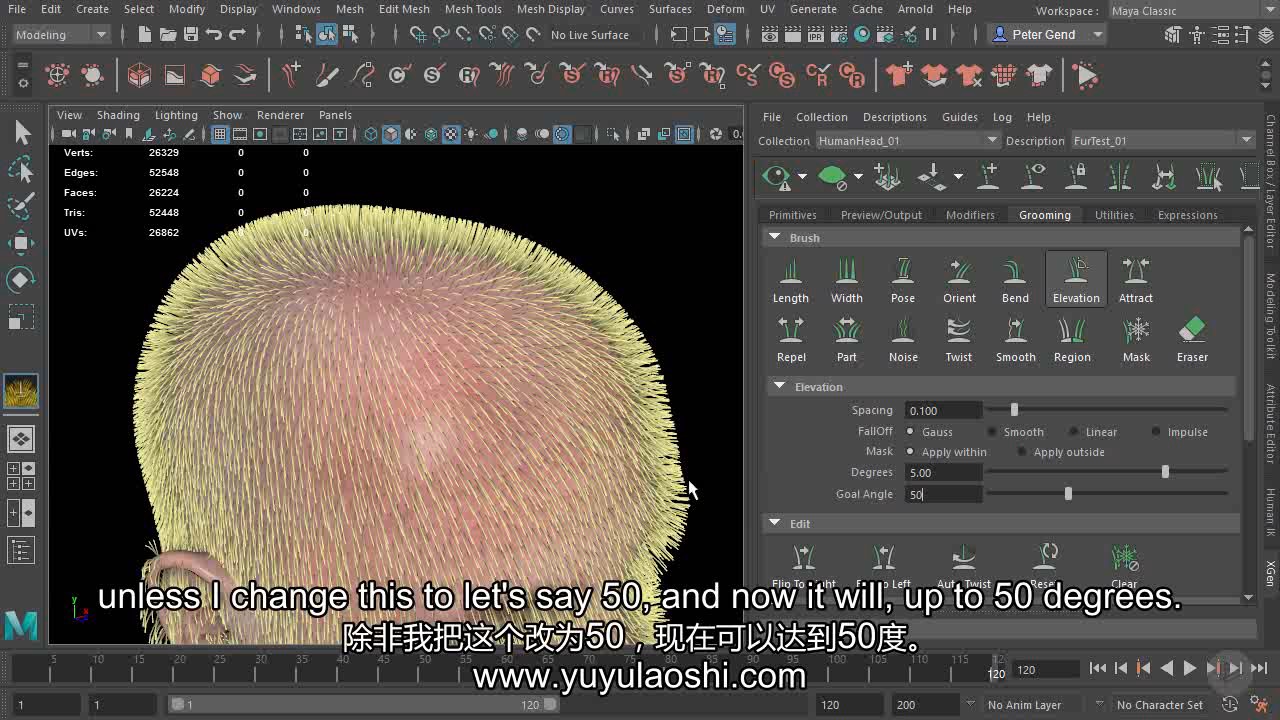Open the Description FurTest_01 dropdown

1162,141
